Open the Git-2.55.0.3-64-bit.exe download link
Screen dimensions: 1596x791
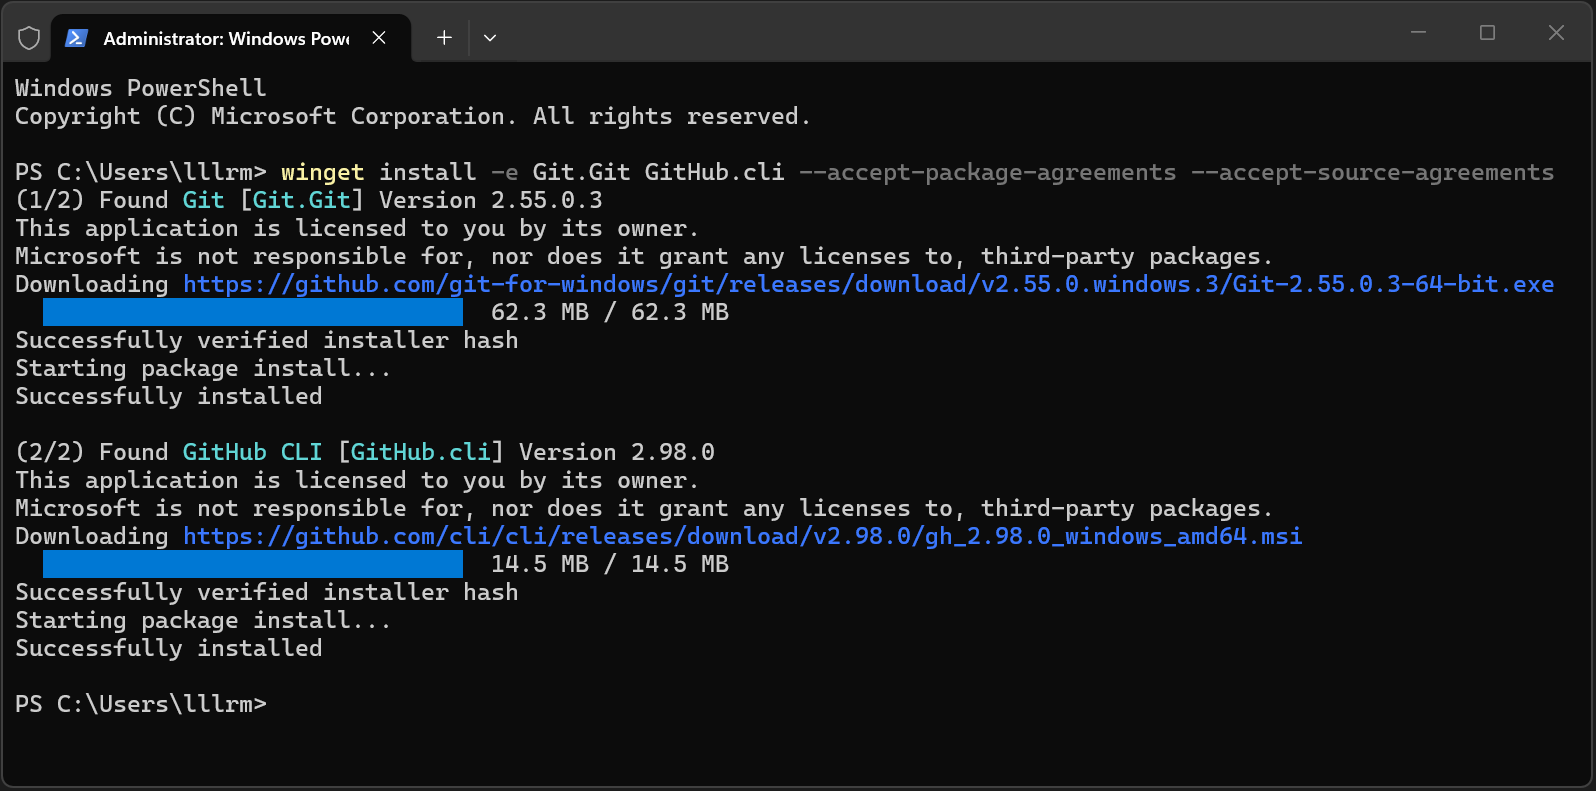[868, 284]
